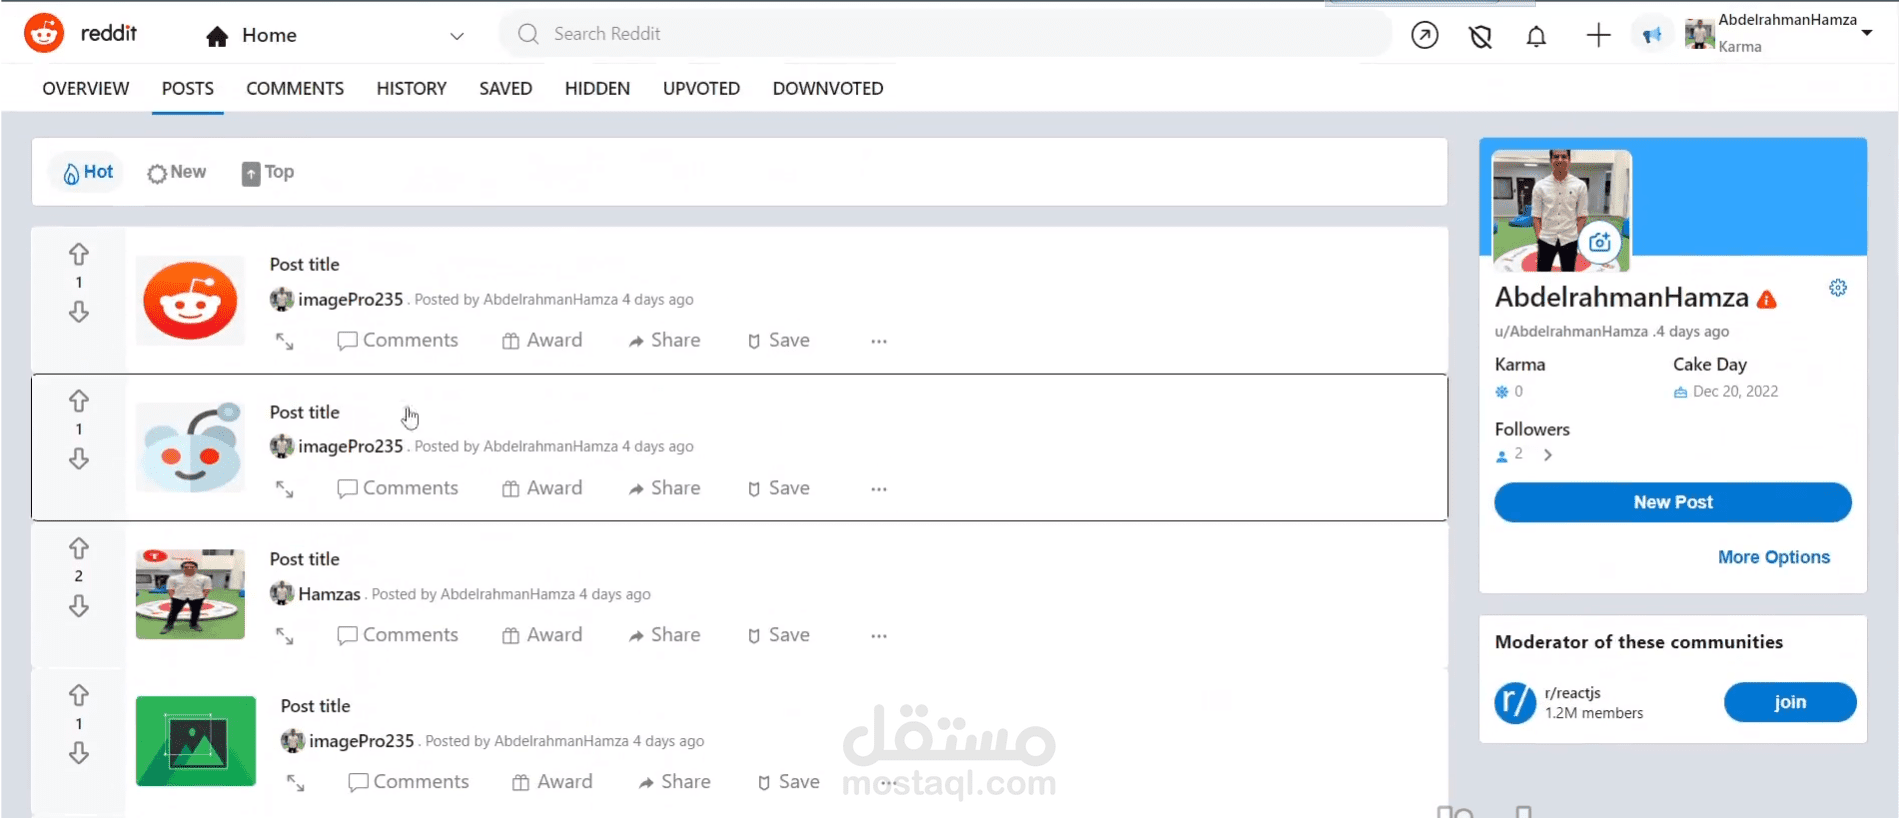Upvote the second post with blue robot thumbnail
1899x818 pixels.
[x=79, y=401]
